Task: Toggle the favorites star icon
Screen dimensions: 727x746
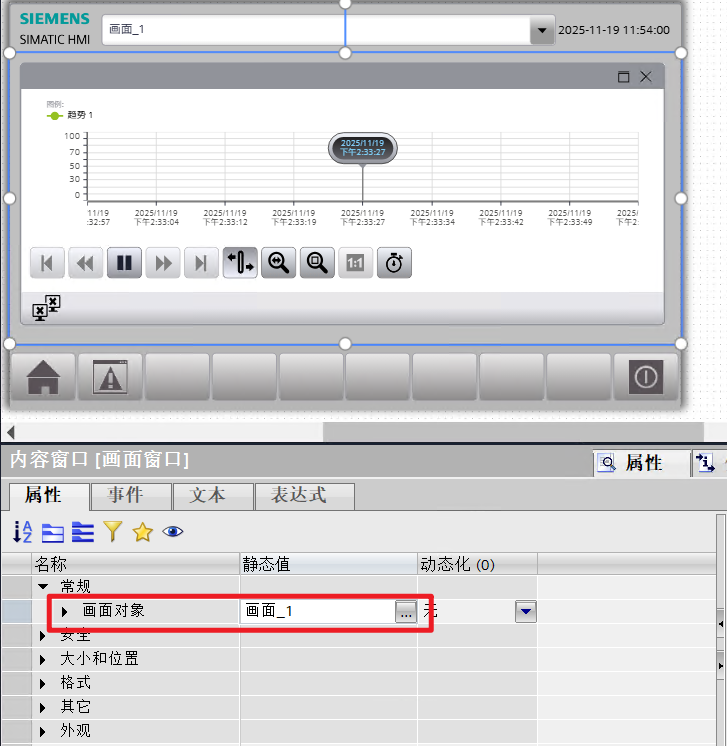Action: (x=142, y=532)
